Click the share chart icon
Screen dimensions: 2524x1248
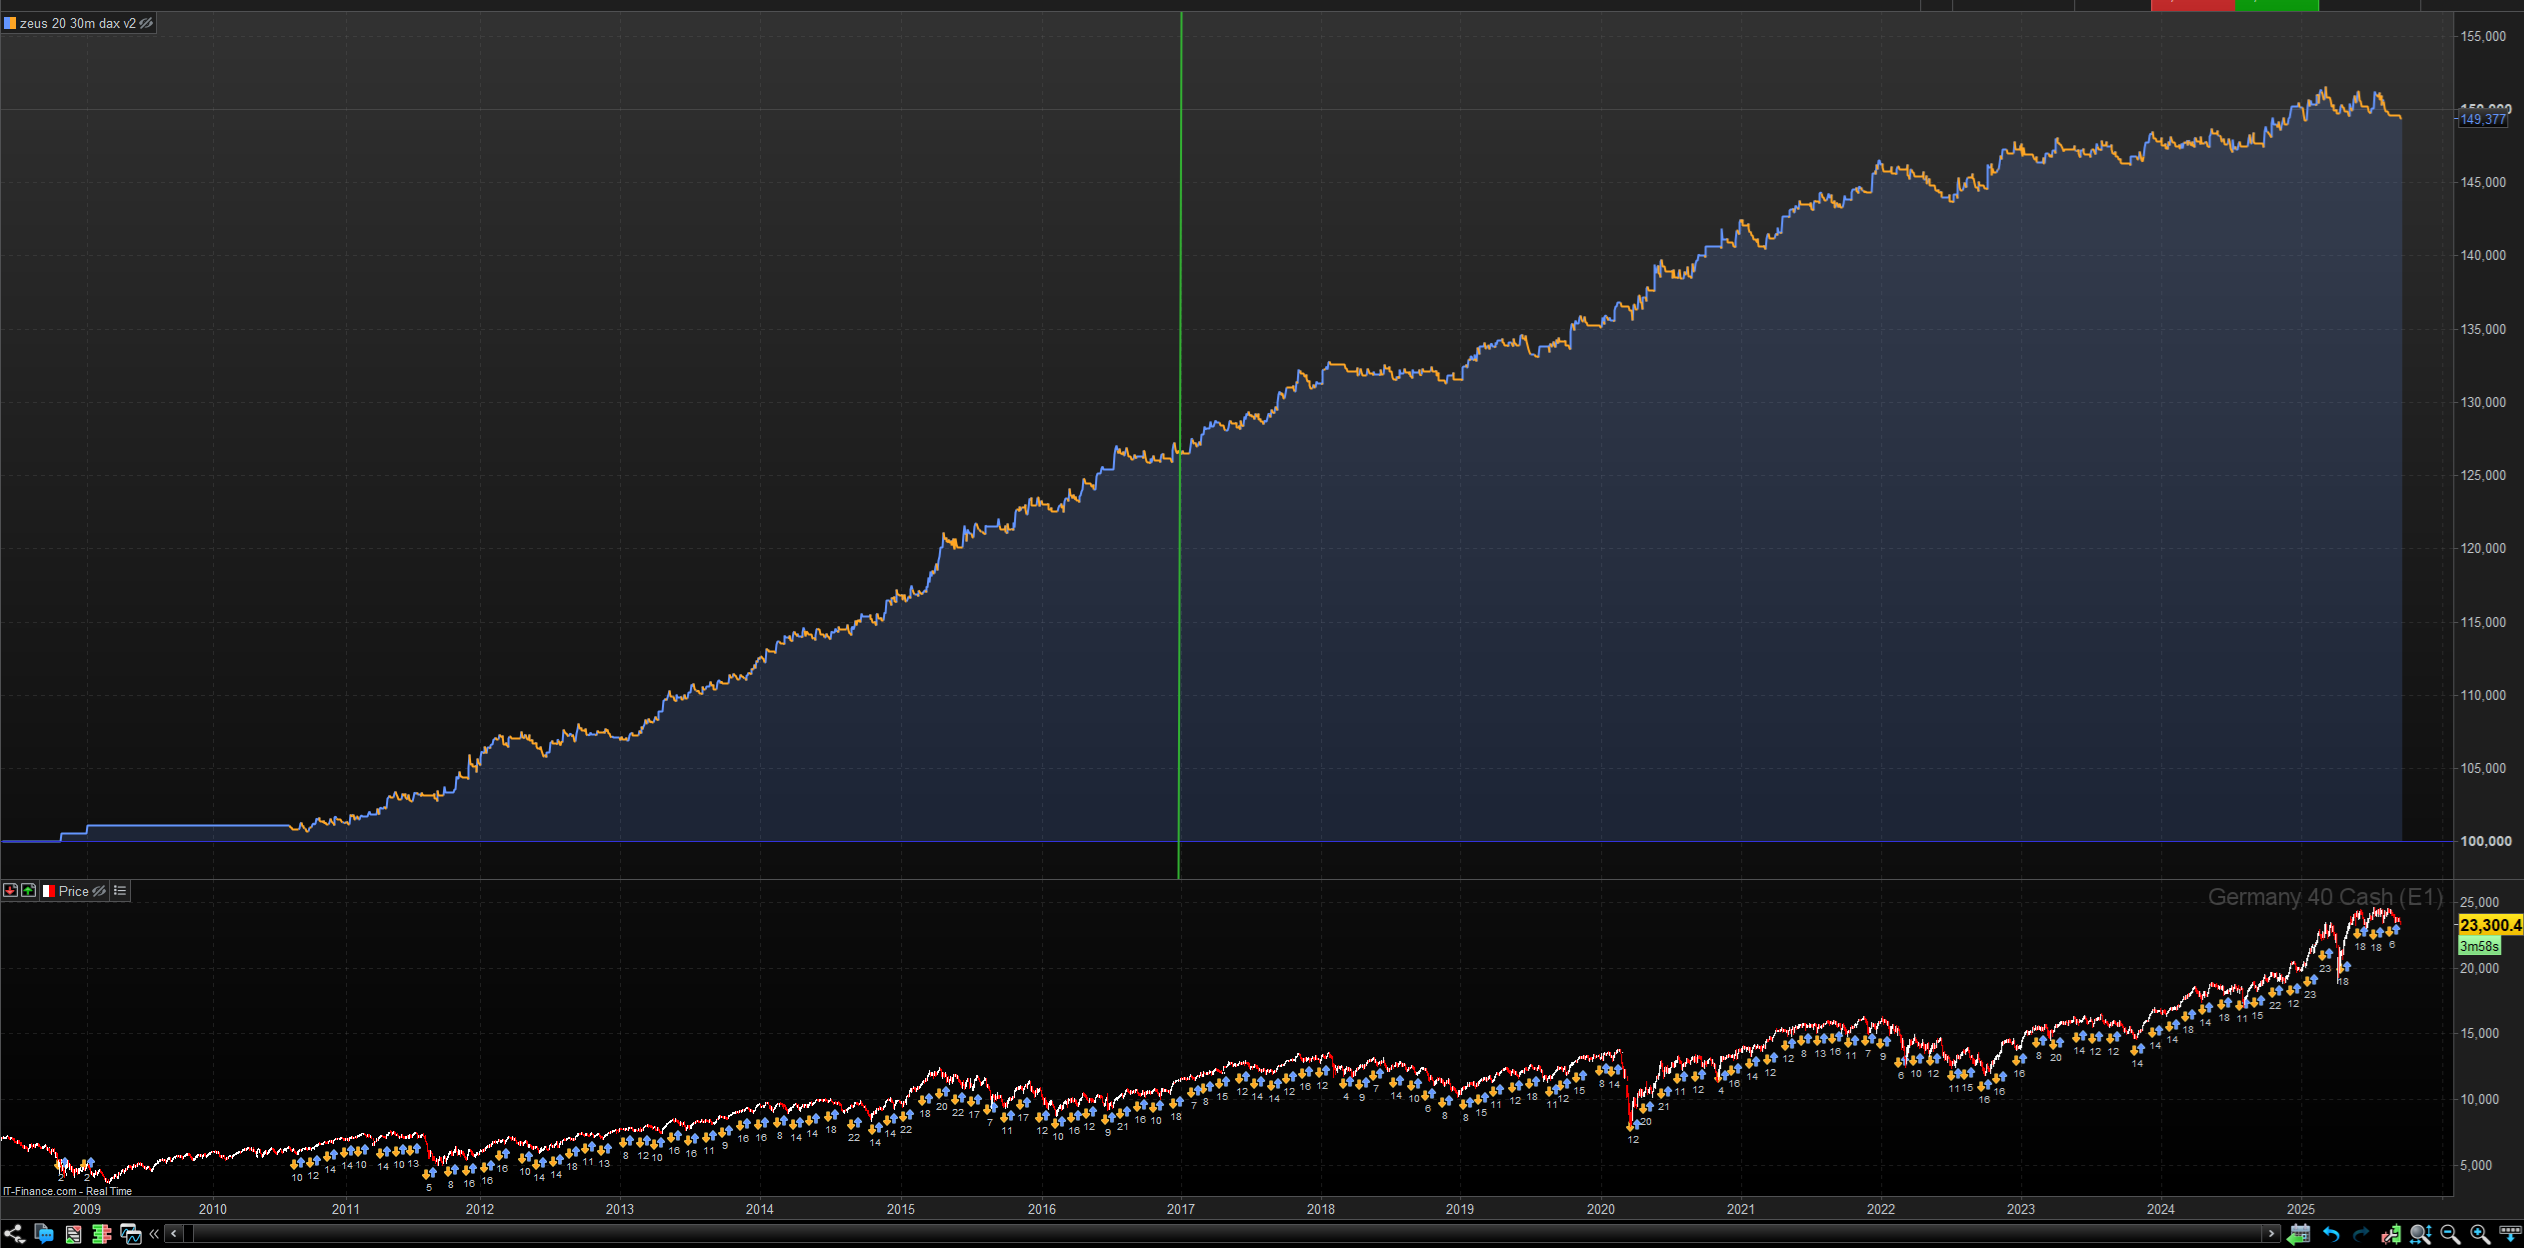click(14, 1234)
